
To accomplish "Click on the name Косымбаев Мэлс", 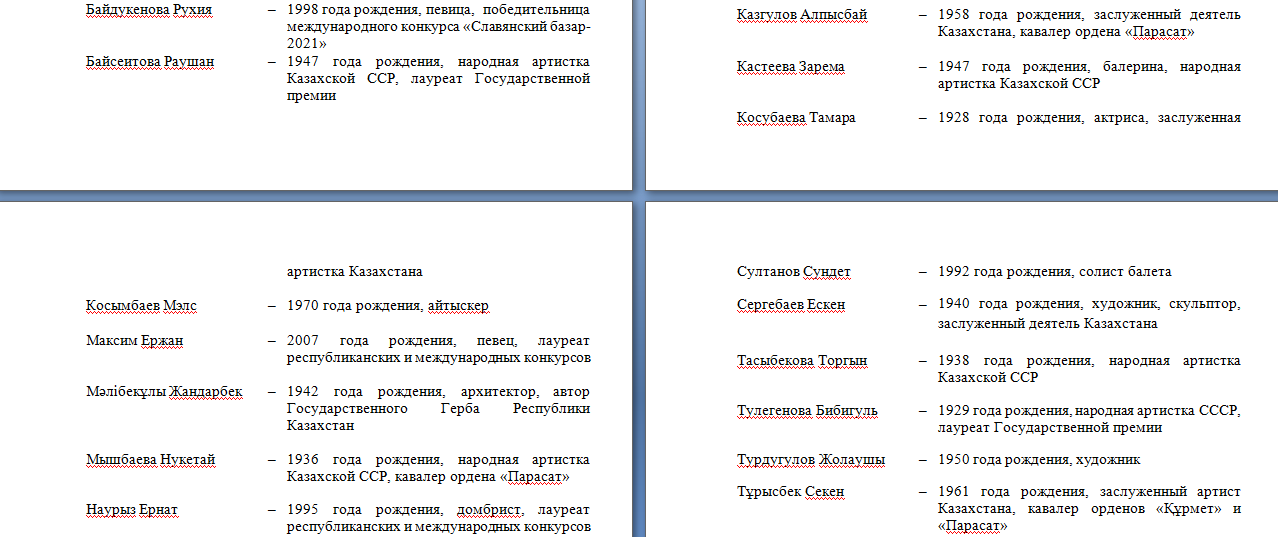I will click(140, 306).
